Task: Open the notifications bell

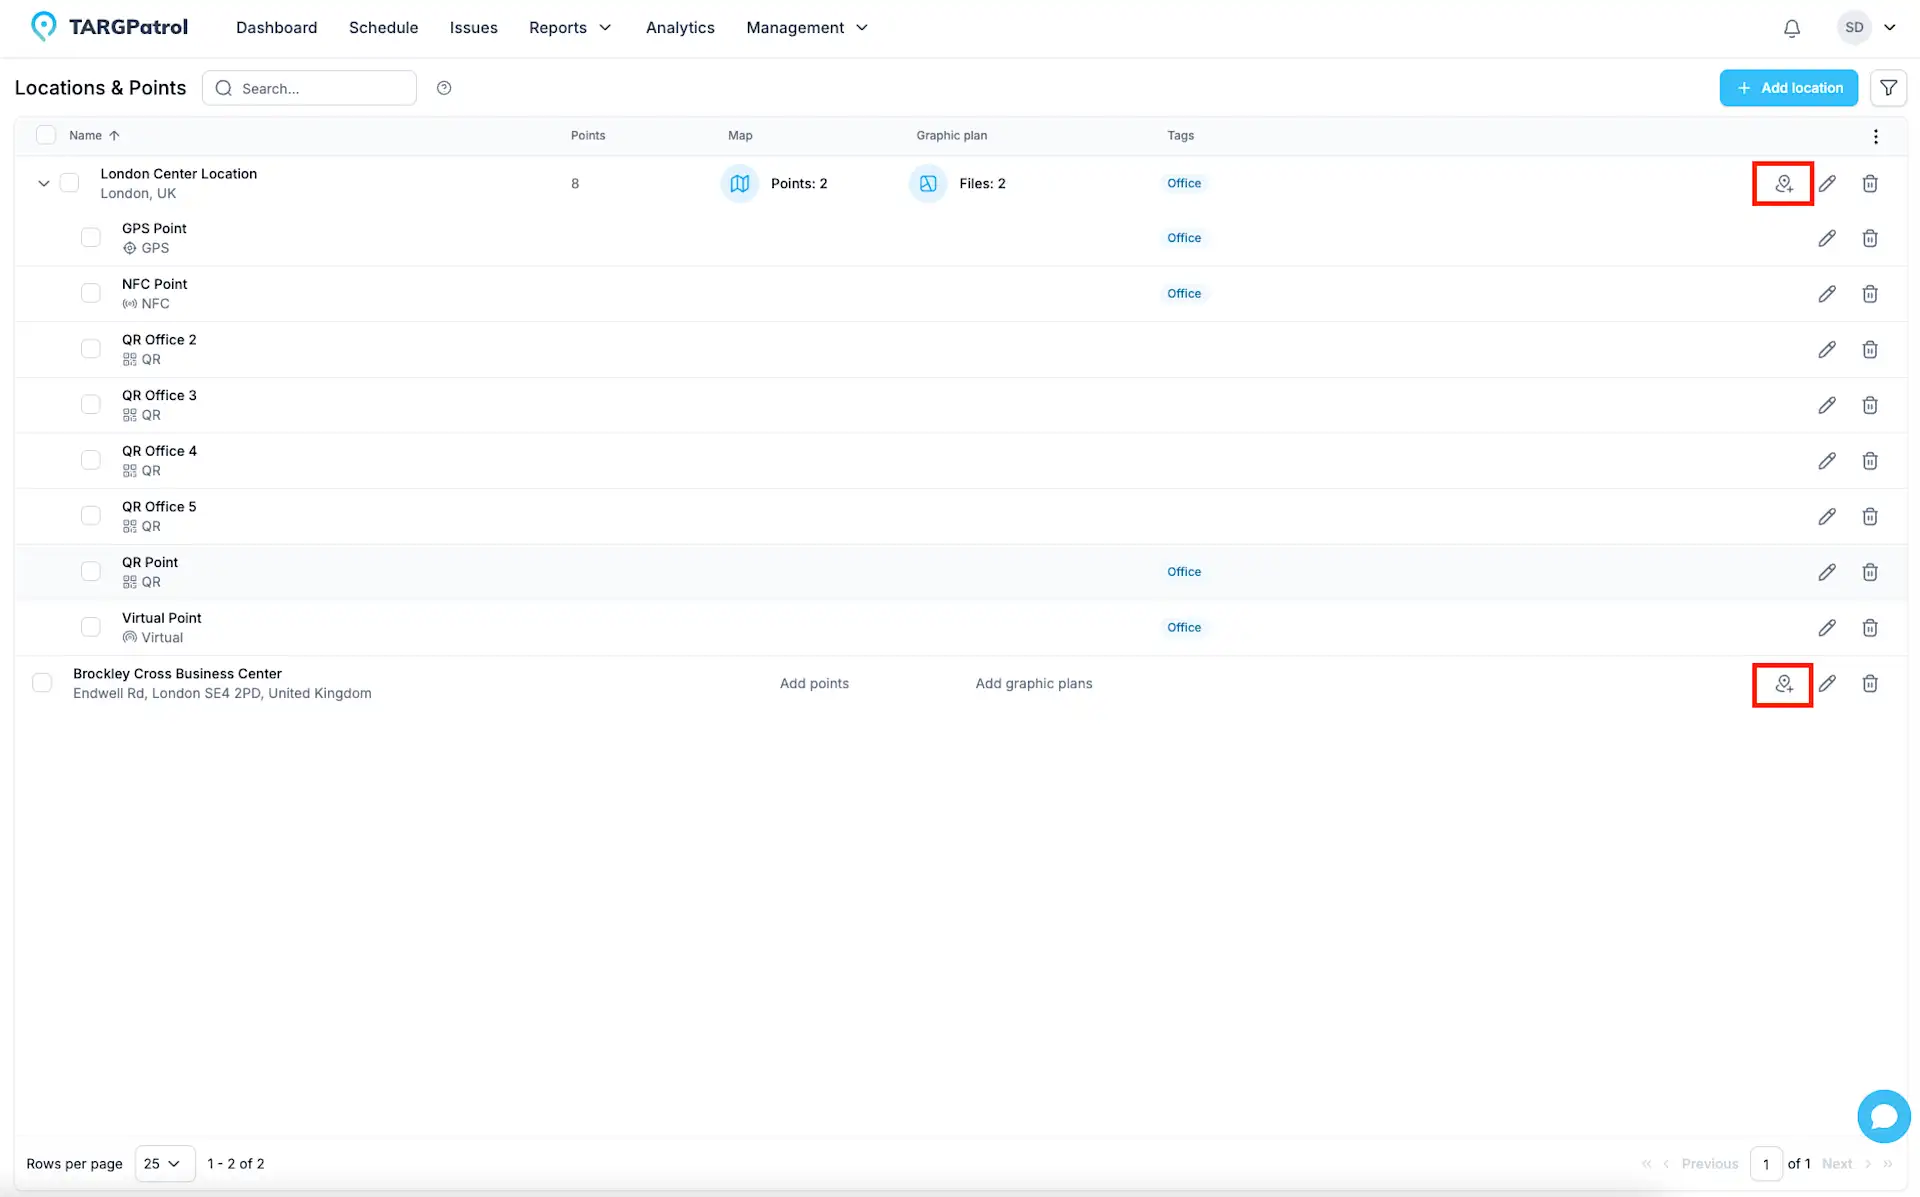Action: (1791, 28)
